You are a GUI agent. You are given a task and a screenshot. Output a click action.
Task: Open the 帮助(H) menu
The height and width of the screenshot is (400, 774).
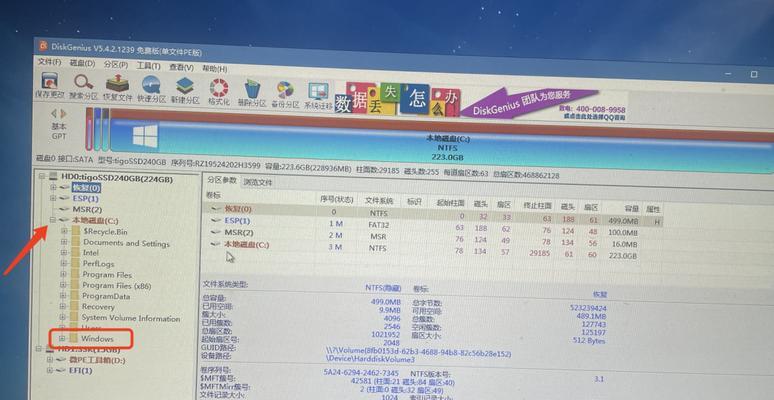215,69
